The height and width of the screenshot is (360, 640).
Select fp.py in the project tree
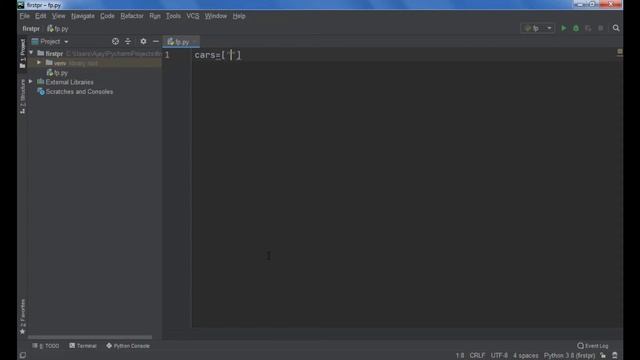57,73
